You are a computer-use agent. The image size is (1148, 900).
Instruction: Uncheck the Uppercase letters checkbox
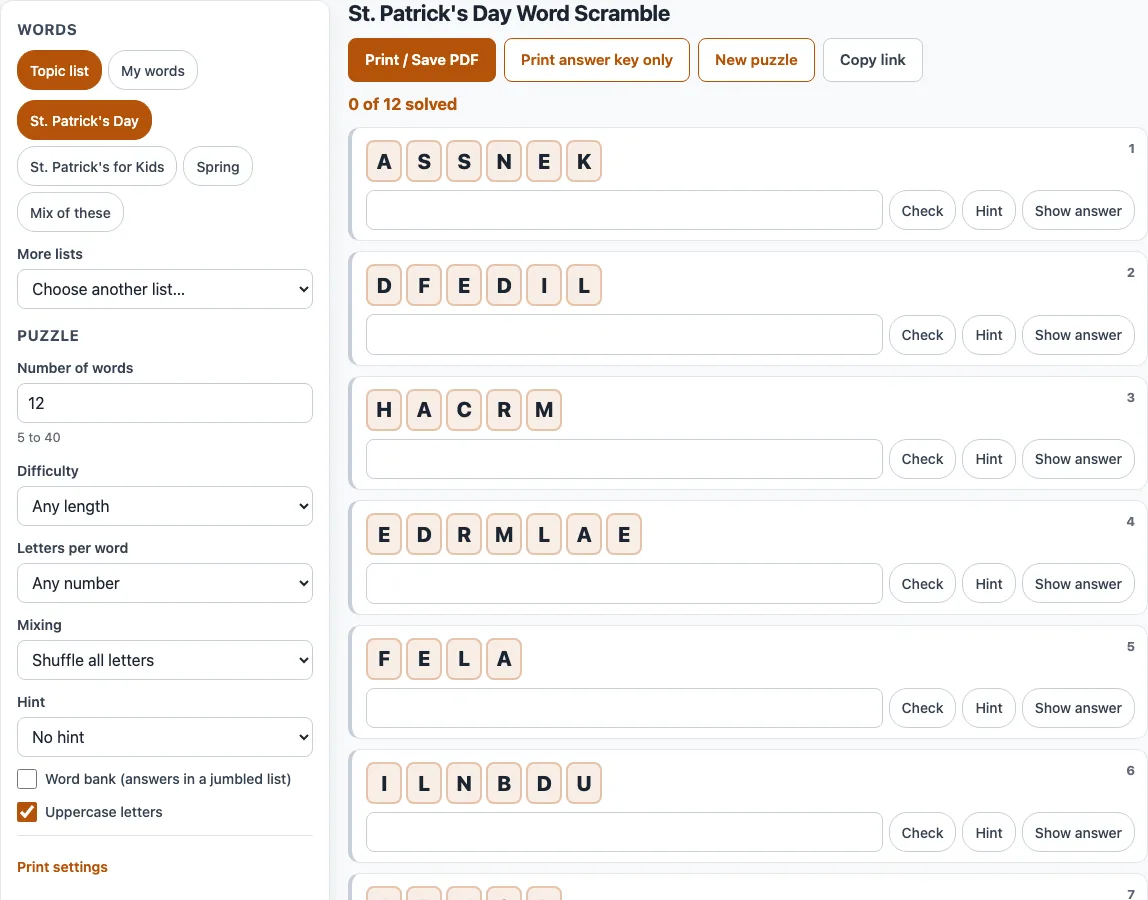tap(27, 812)
